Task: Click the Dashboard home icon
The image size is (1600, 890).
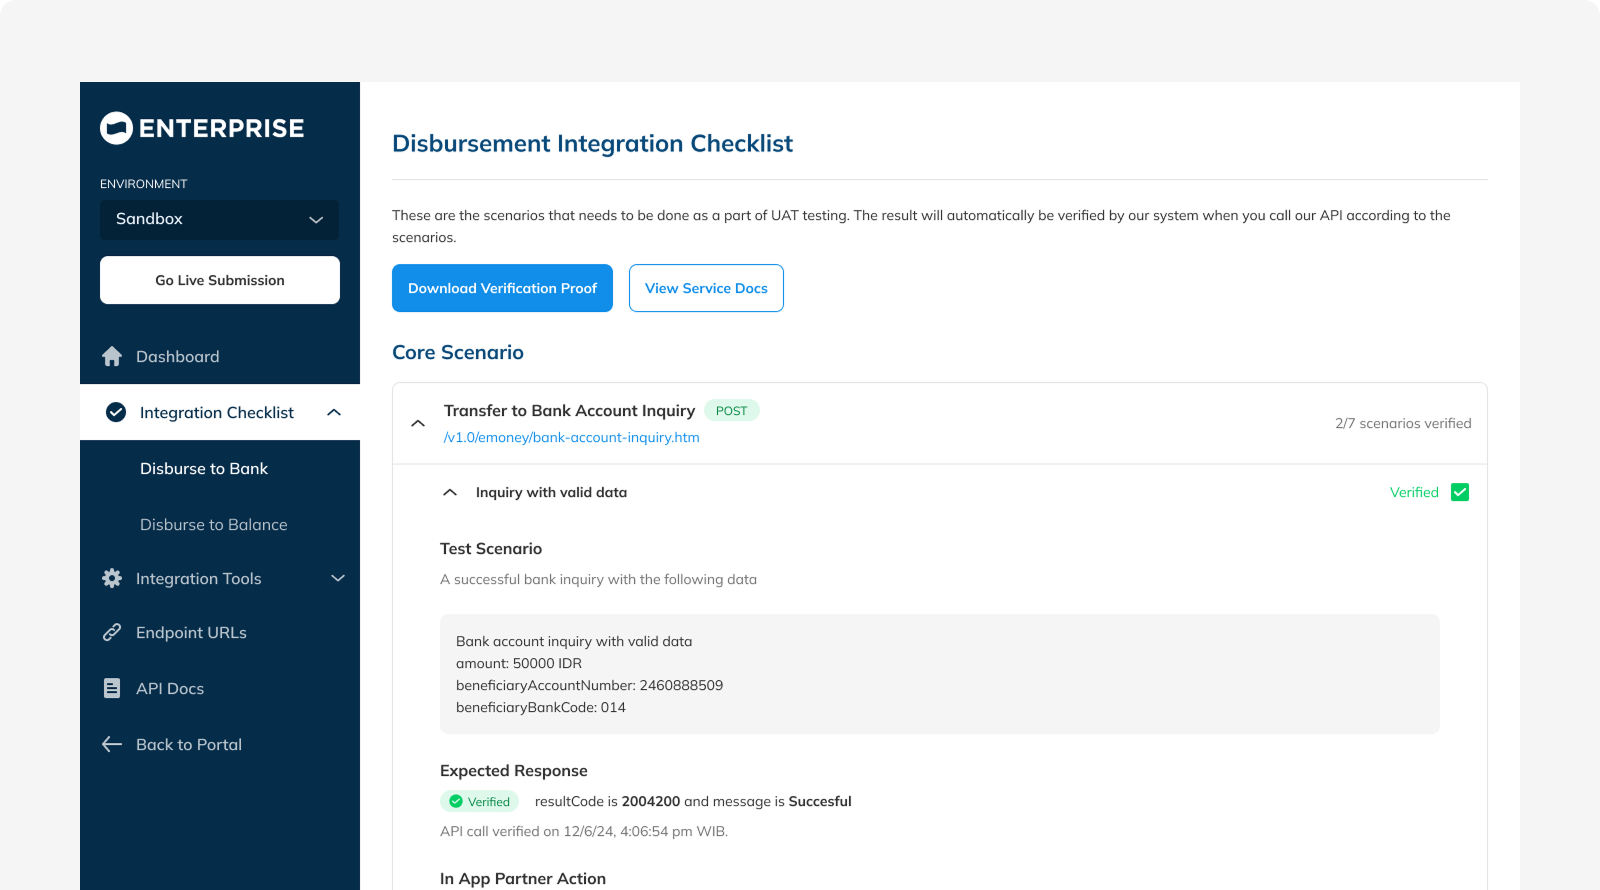Action: (x=112, y=356)
